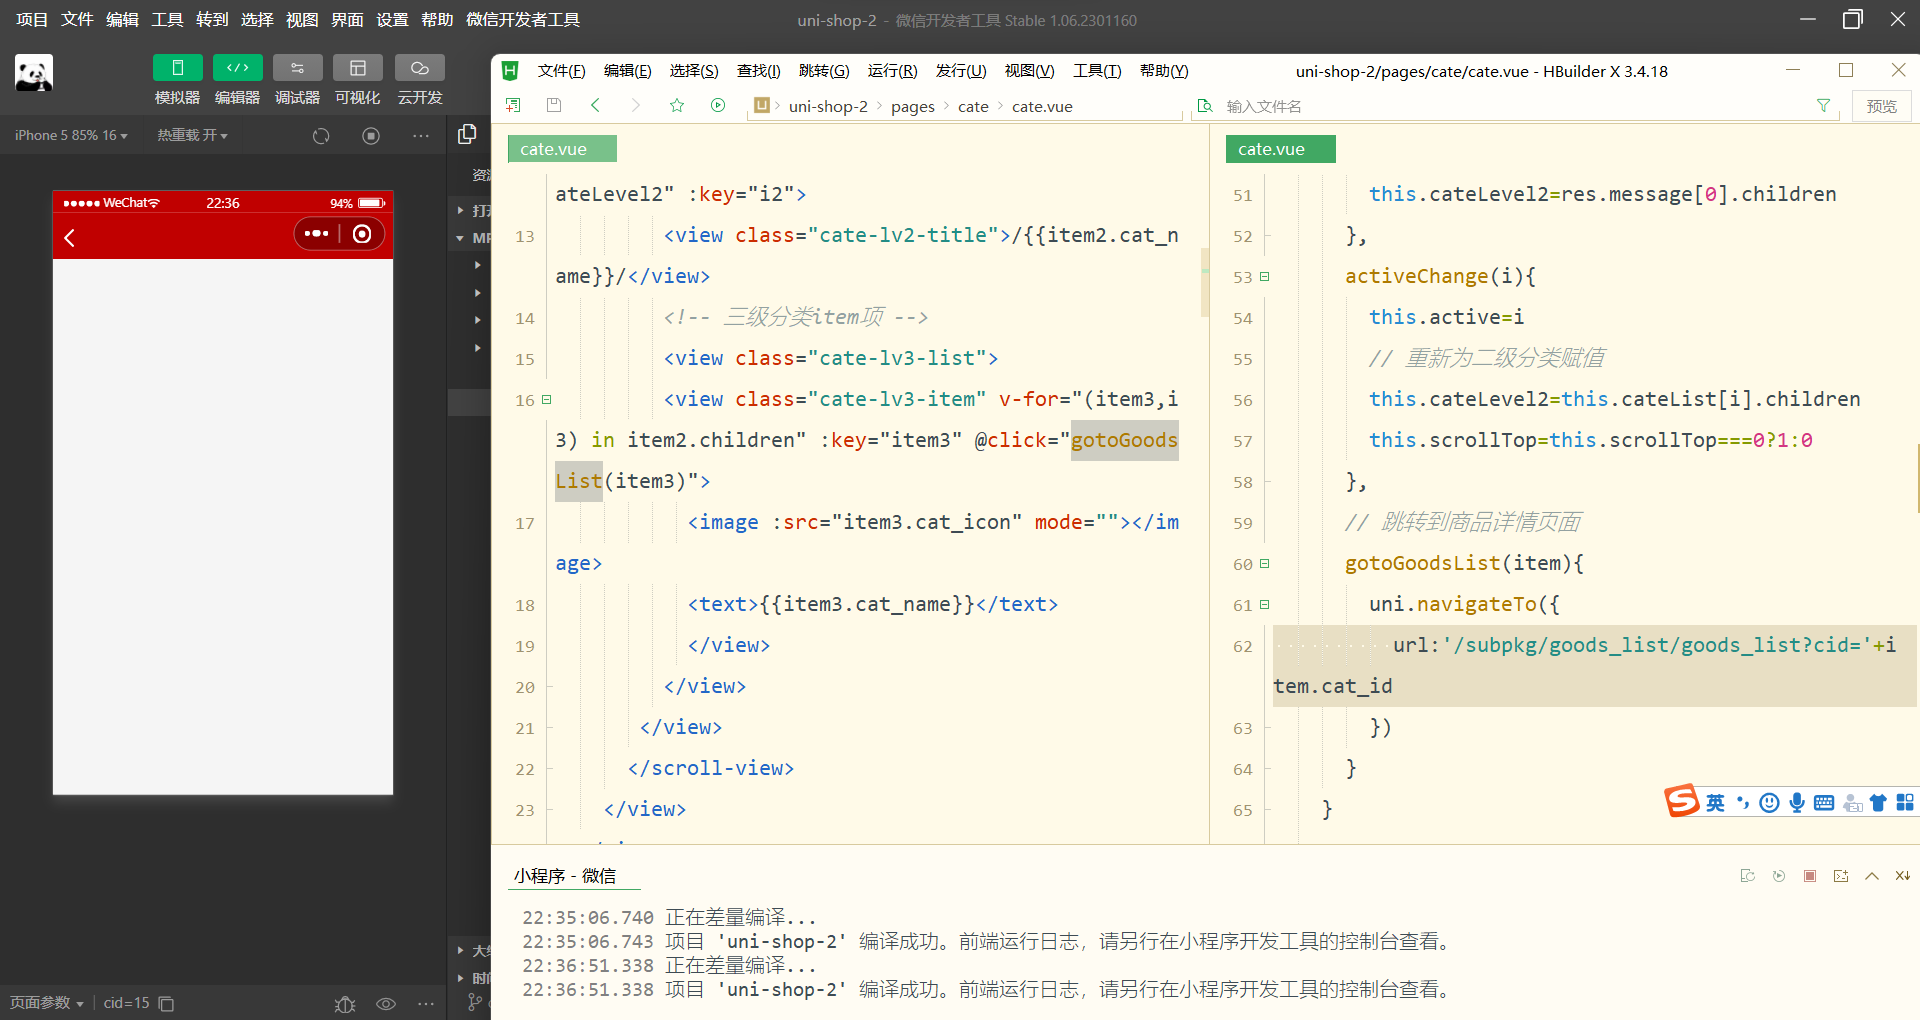The image size is (1920, 1020).
Task: Open the 页面参数 dropdown at bottom left
Action: click(46, 1003)
